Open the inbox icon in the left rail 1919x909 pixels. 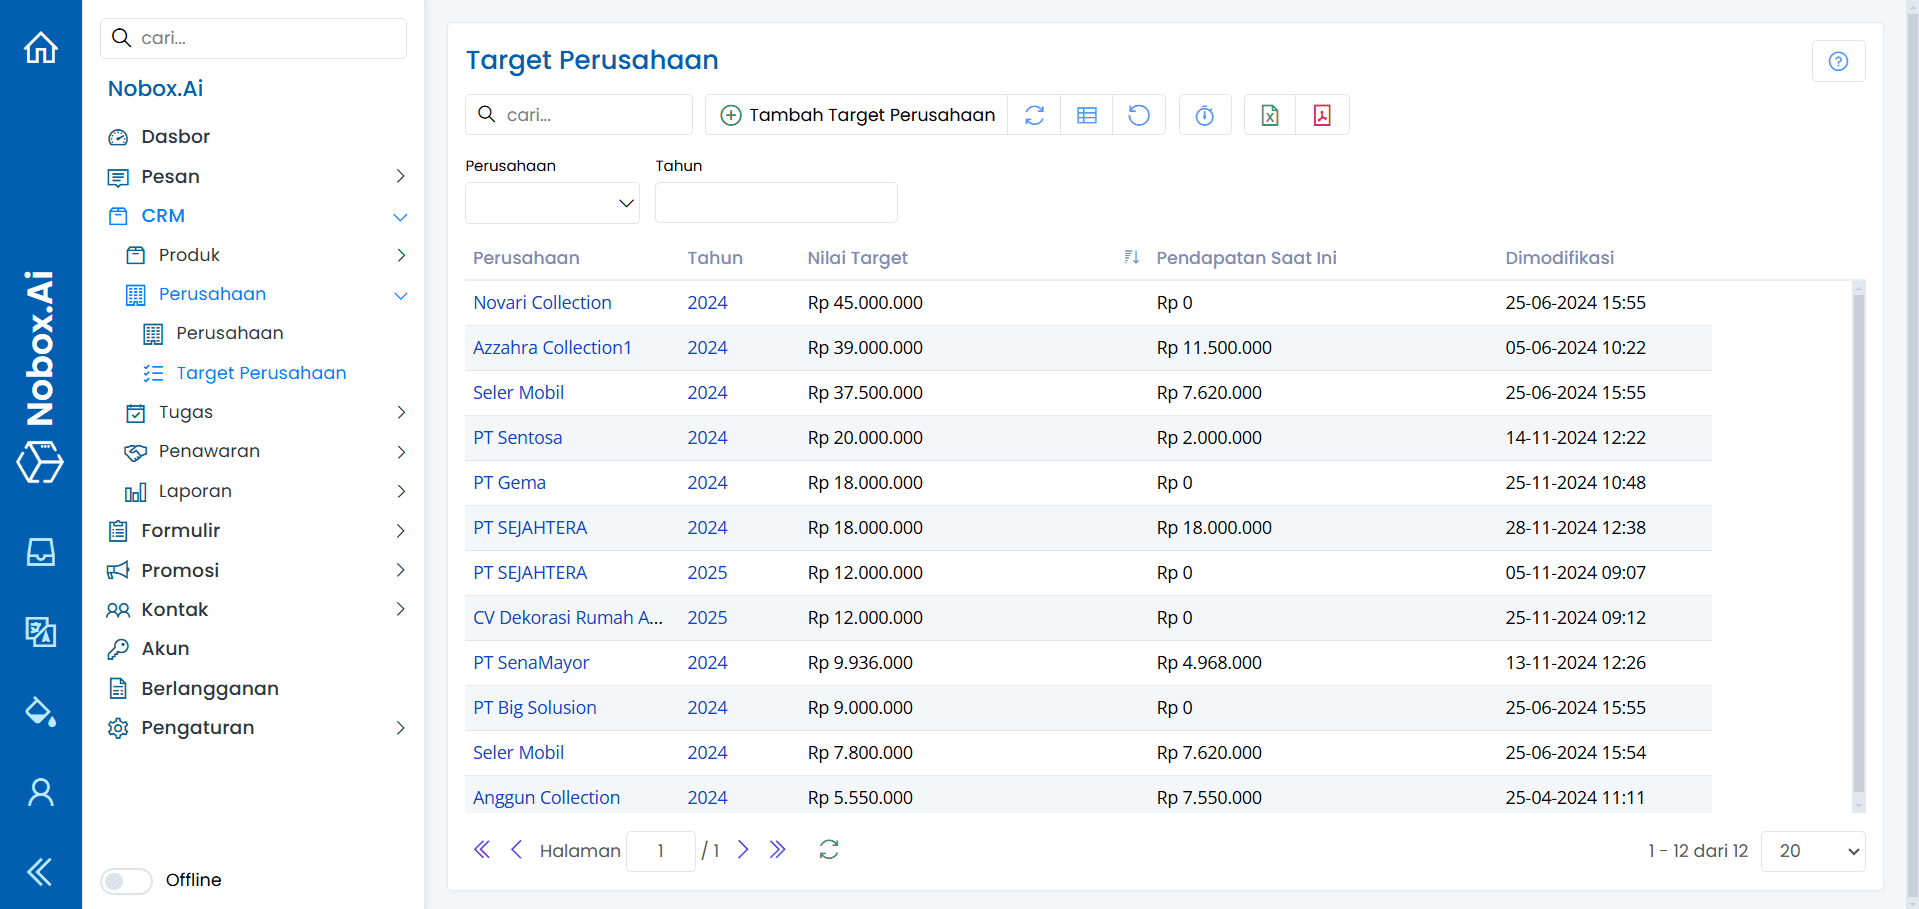click(x=41, y=552)
